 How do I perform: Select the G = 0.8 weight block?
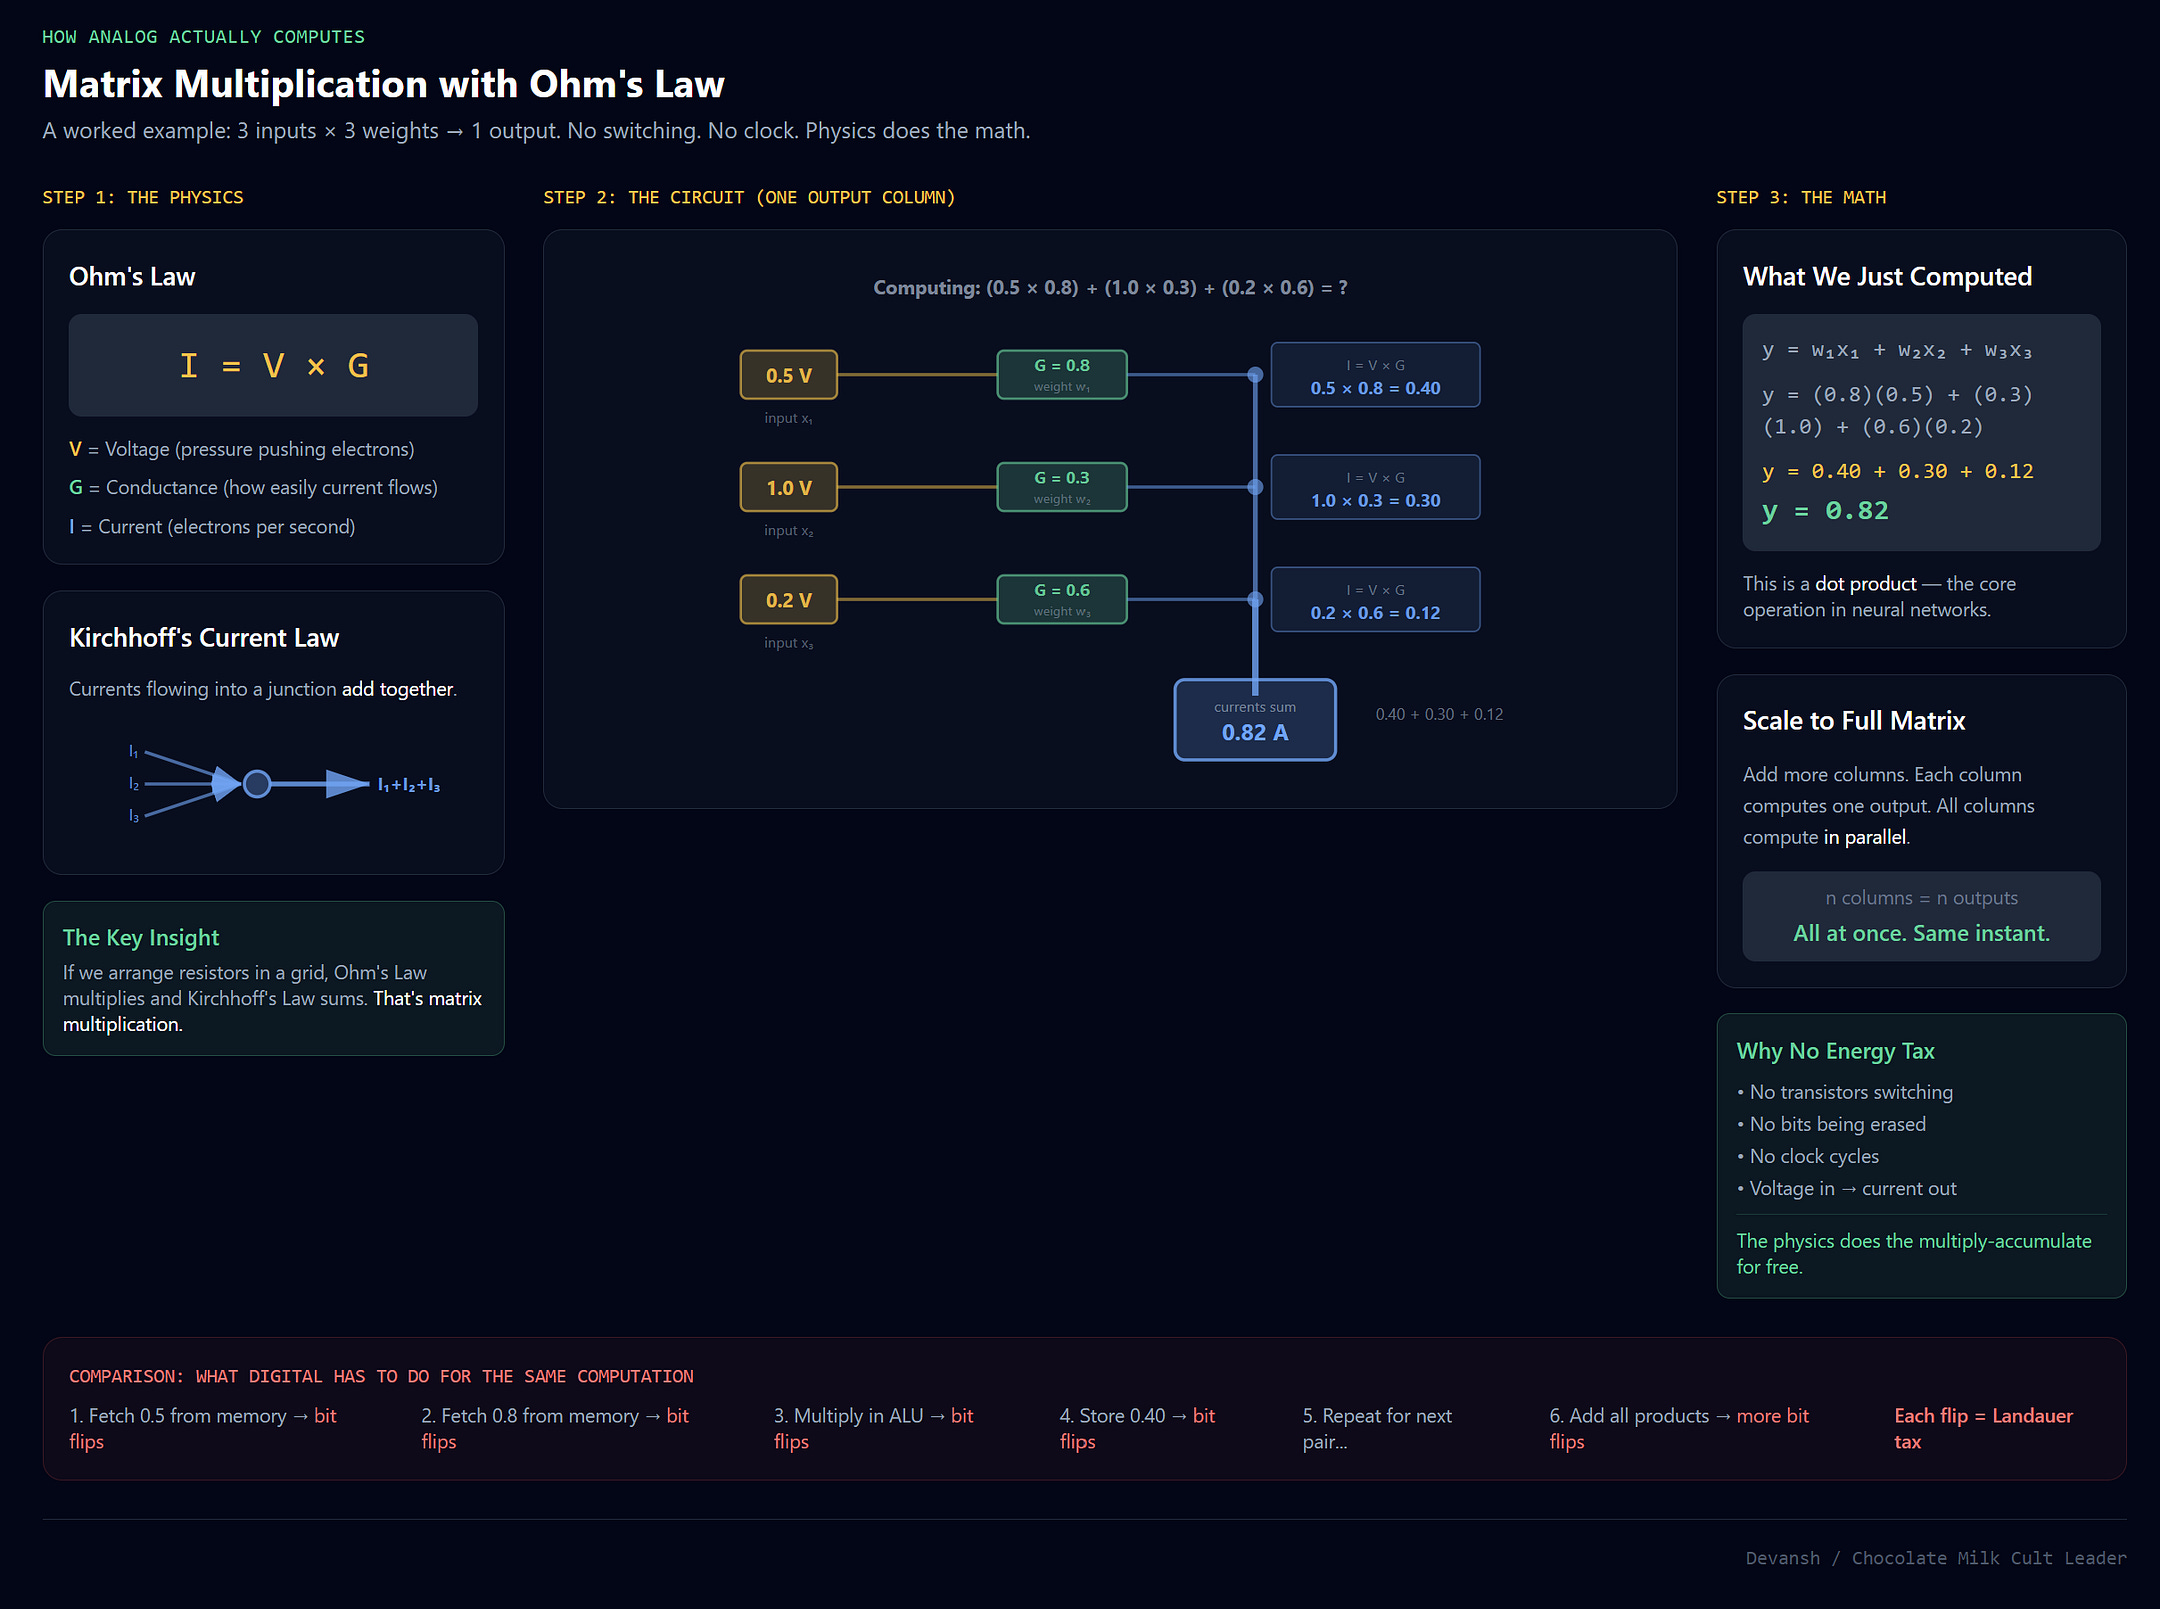pyautogui.click(x=1061, y=375)
